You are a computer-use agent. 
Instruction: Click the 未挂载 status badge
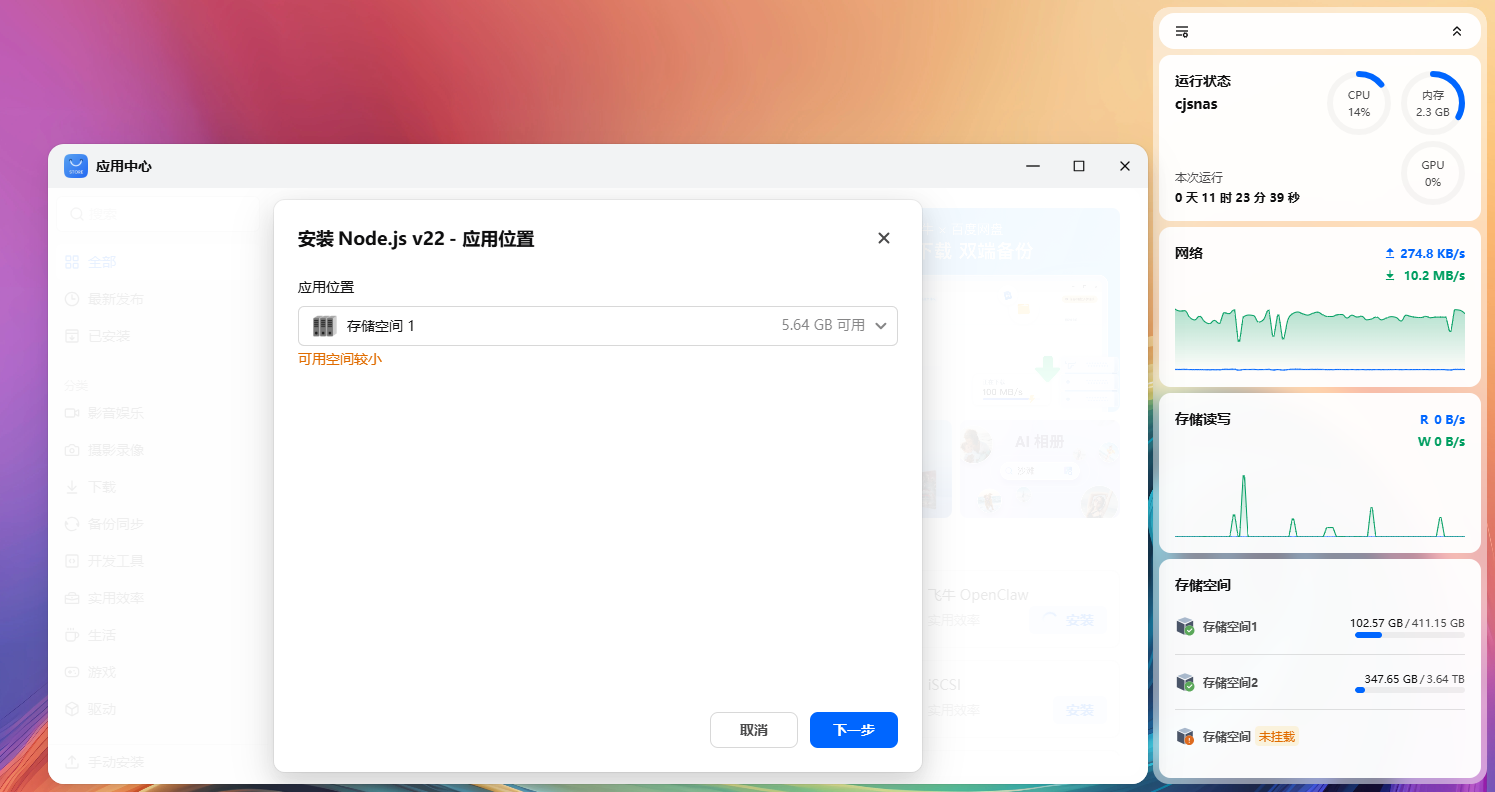(x=1277, y=736)
